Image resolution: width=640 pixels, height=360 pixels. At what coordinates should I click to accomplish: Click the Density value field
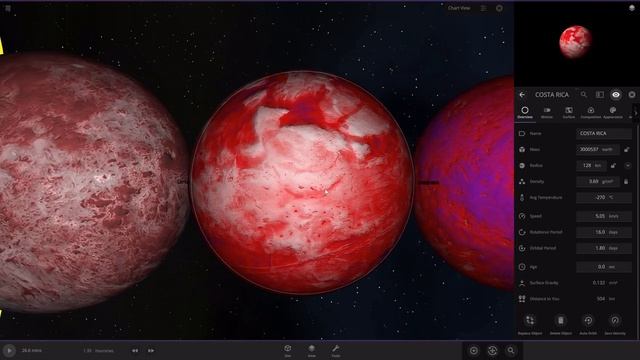point(598,181)
